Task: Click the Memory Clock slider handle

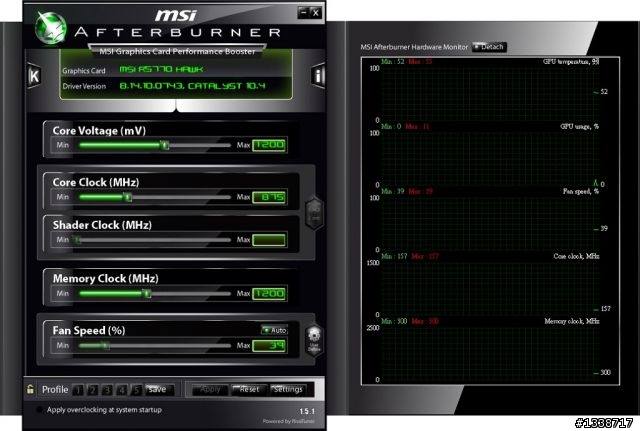Action: pos(147,293)
